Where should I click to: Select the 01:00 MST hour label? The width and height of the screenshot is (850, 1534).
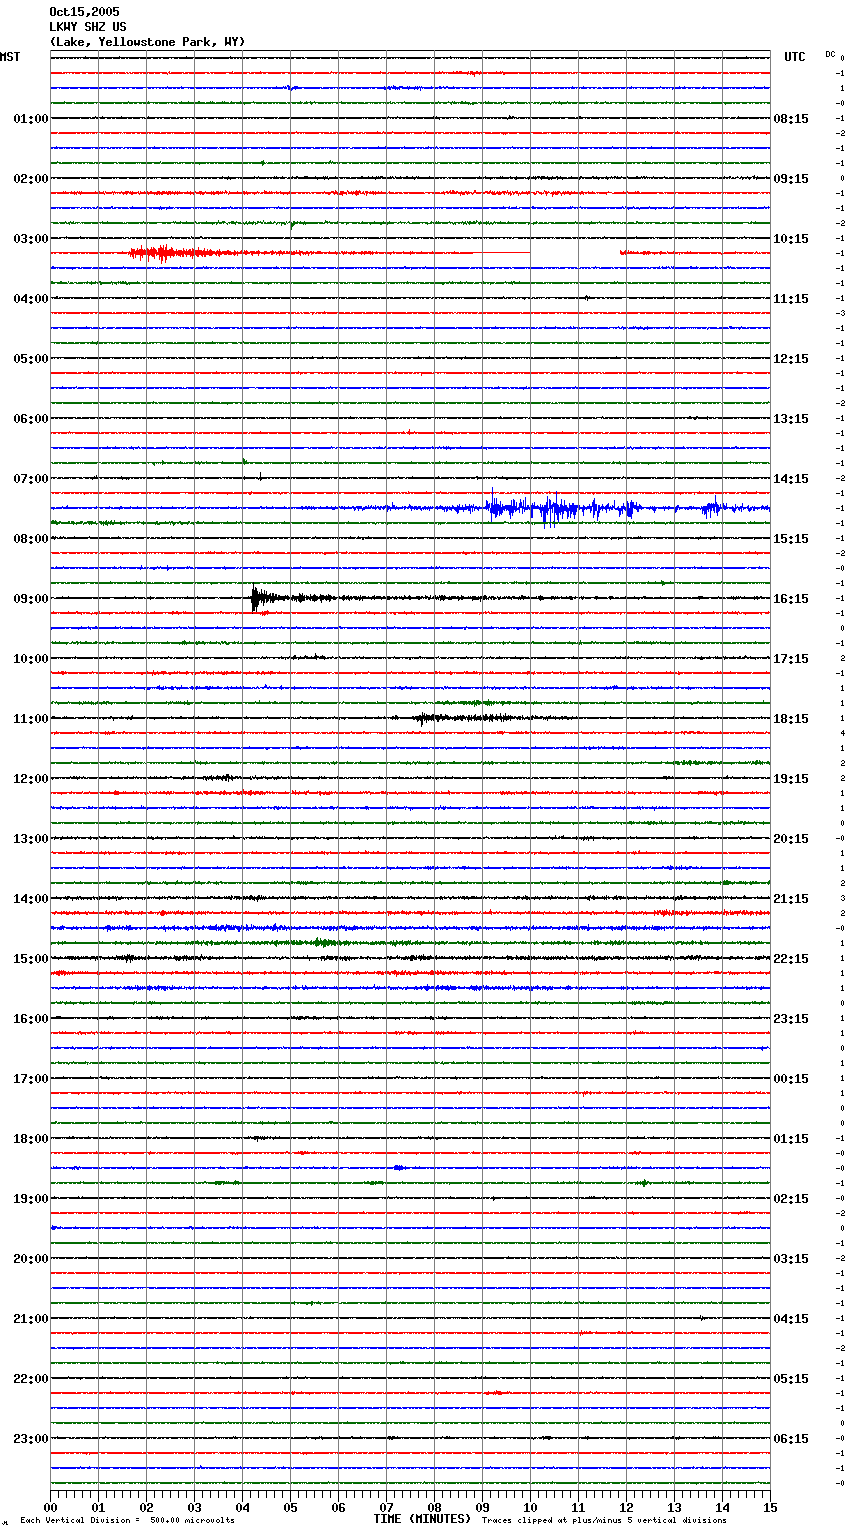[31, 119]
